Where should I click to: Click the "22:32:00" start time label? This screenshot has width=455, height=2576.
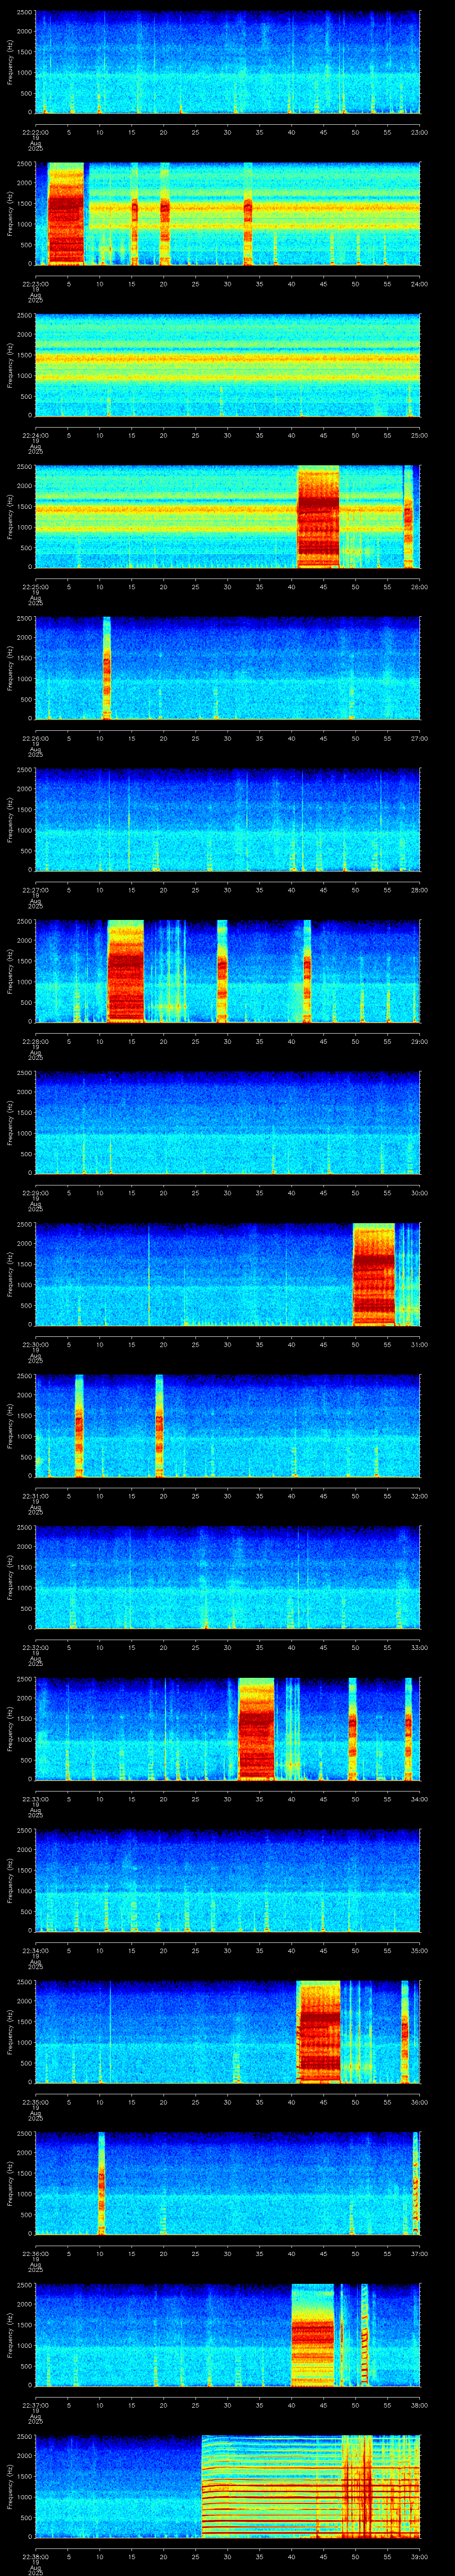[x=35, y=1648]
